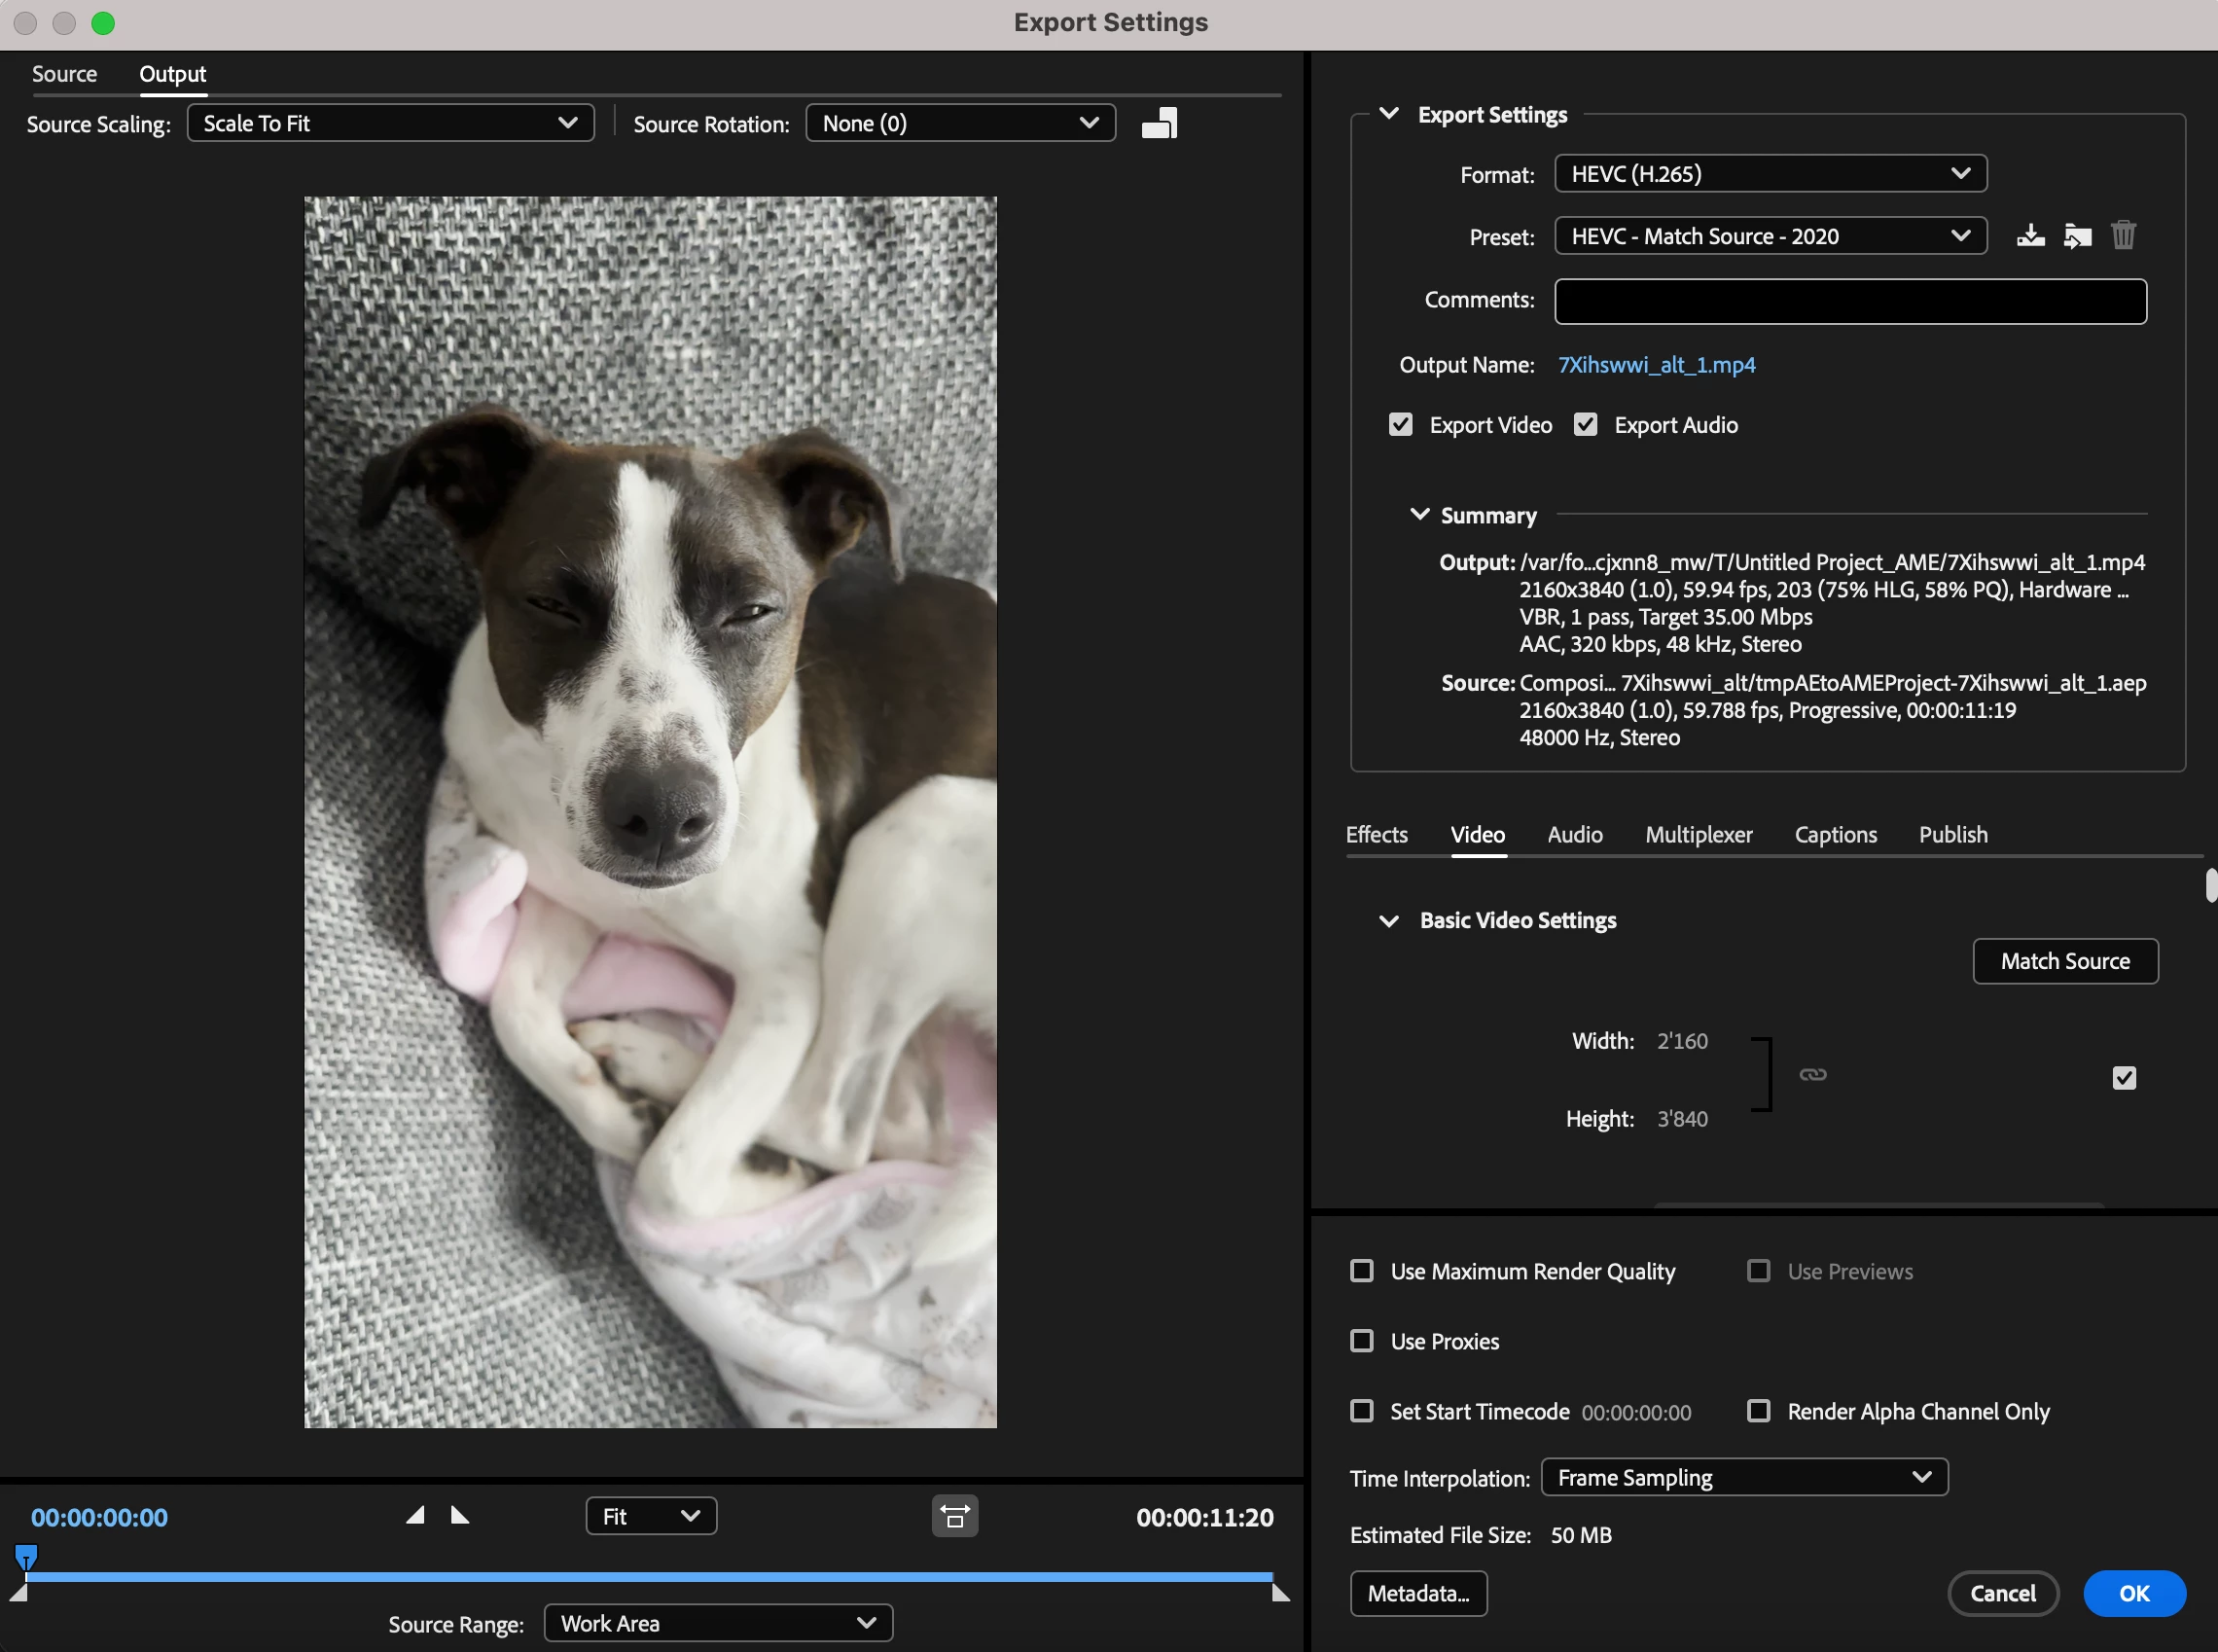Collapse the Summary section
This screenshot has width=2218, height=1652.
(1419, 515)
